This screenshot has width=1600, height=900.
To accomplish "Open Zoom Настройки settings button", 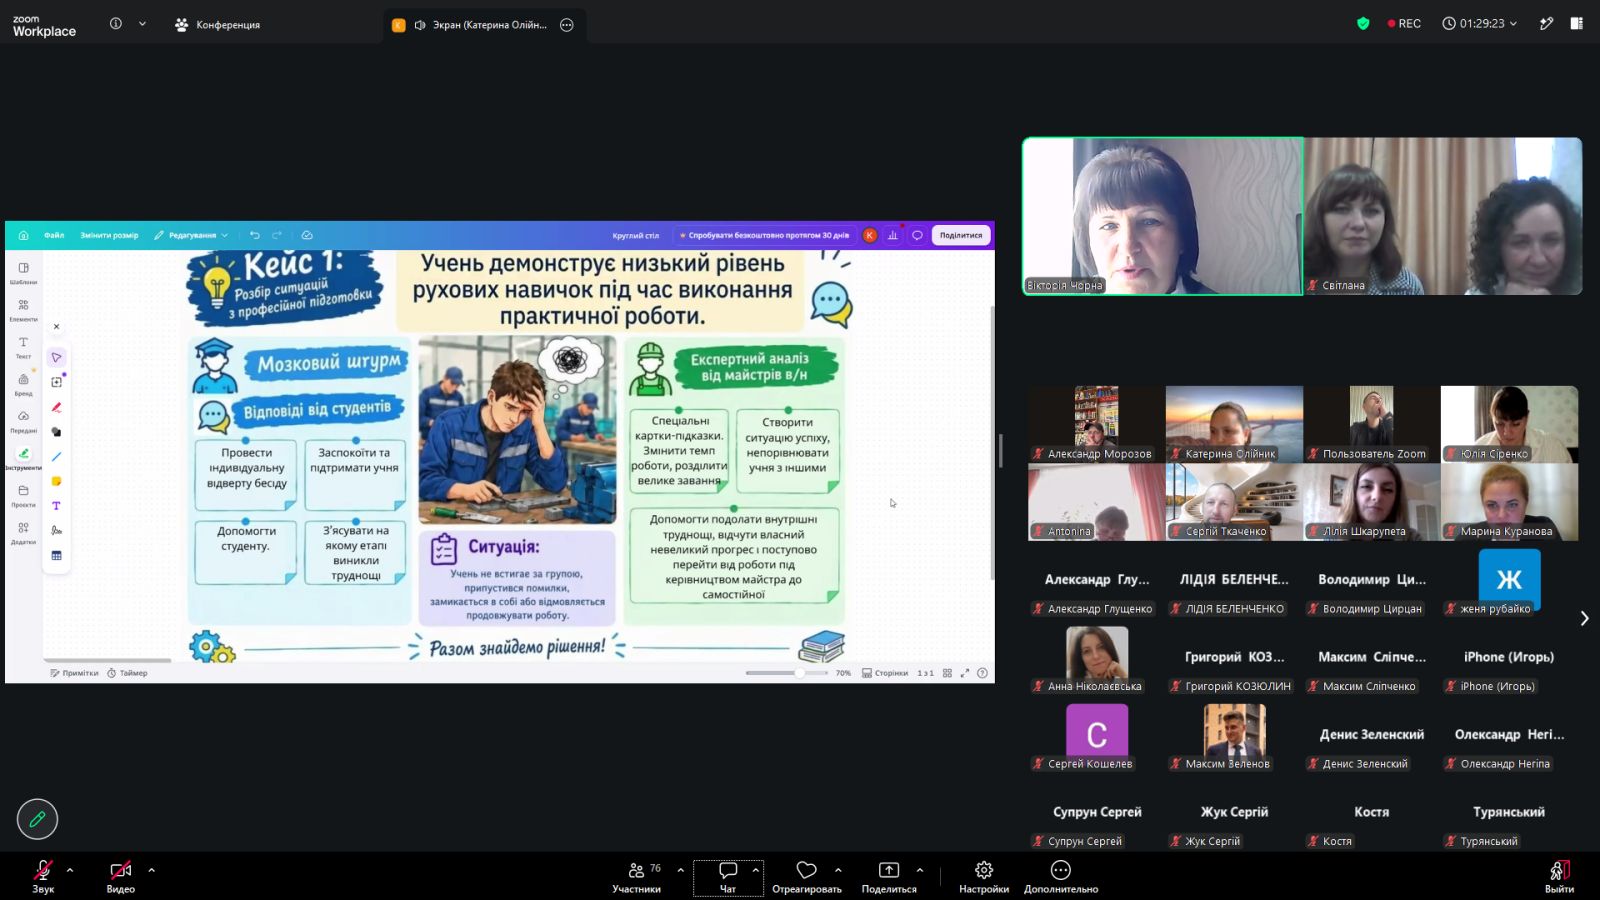I will 984,876.
